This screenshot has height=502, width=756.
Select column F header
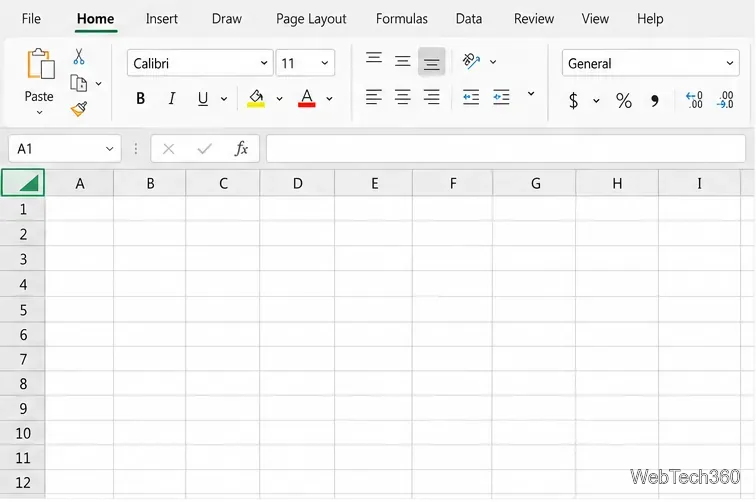click(453, 183)
